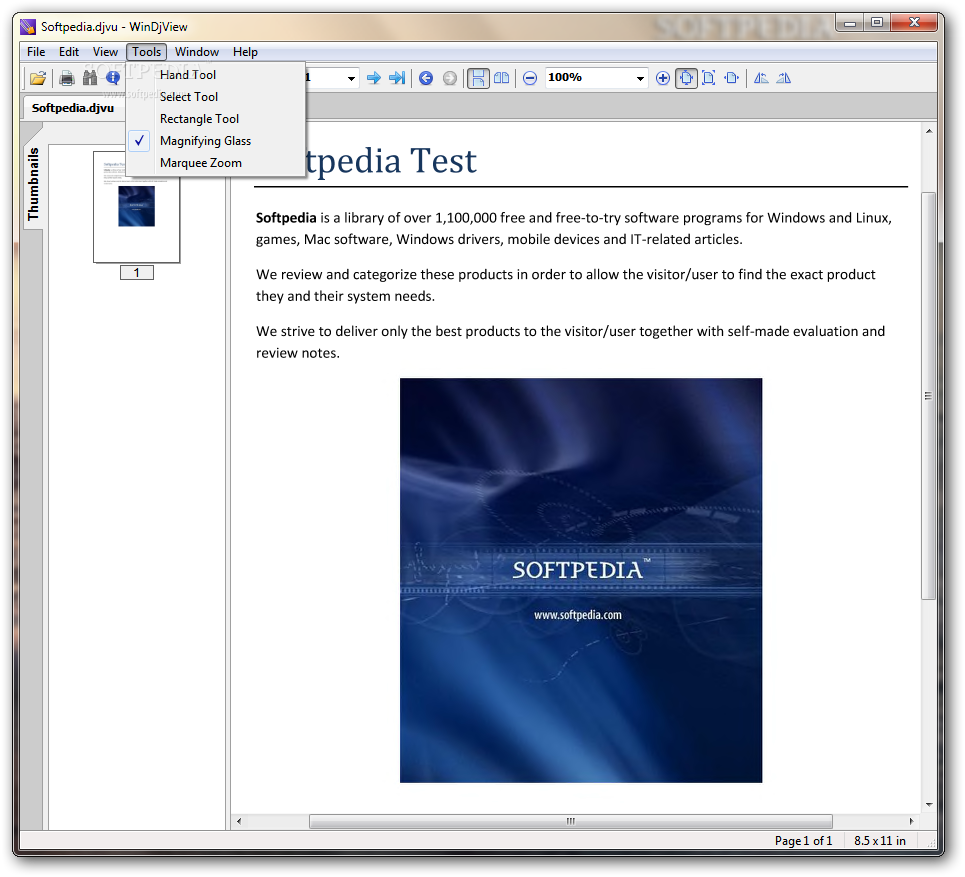Open the File menu
The image size is (965, 877).
(36, 52)
